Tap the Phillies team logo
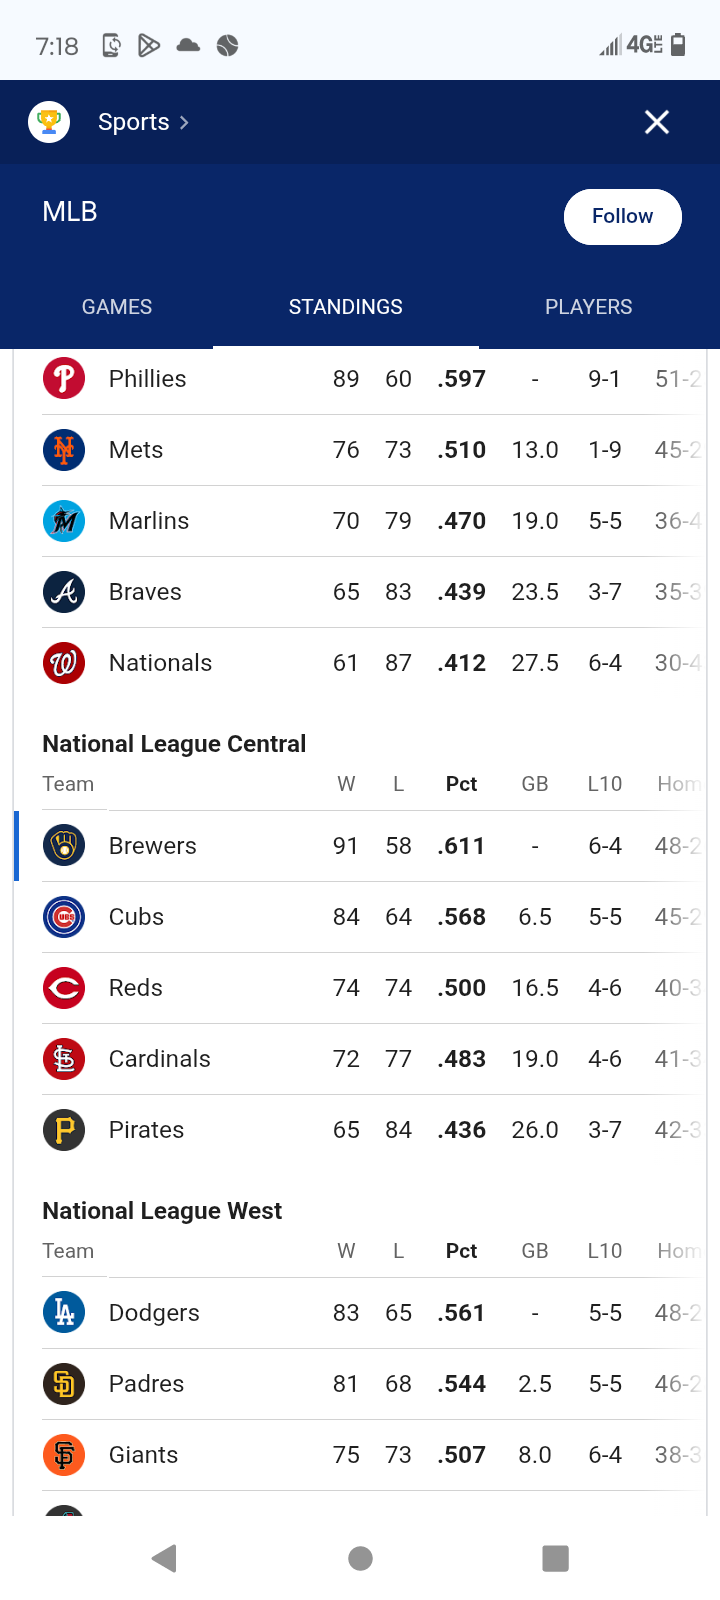 [64, 379]
